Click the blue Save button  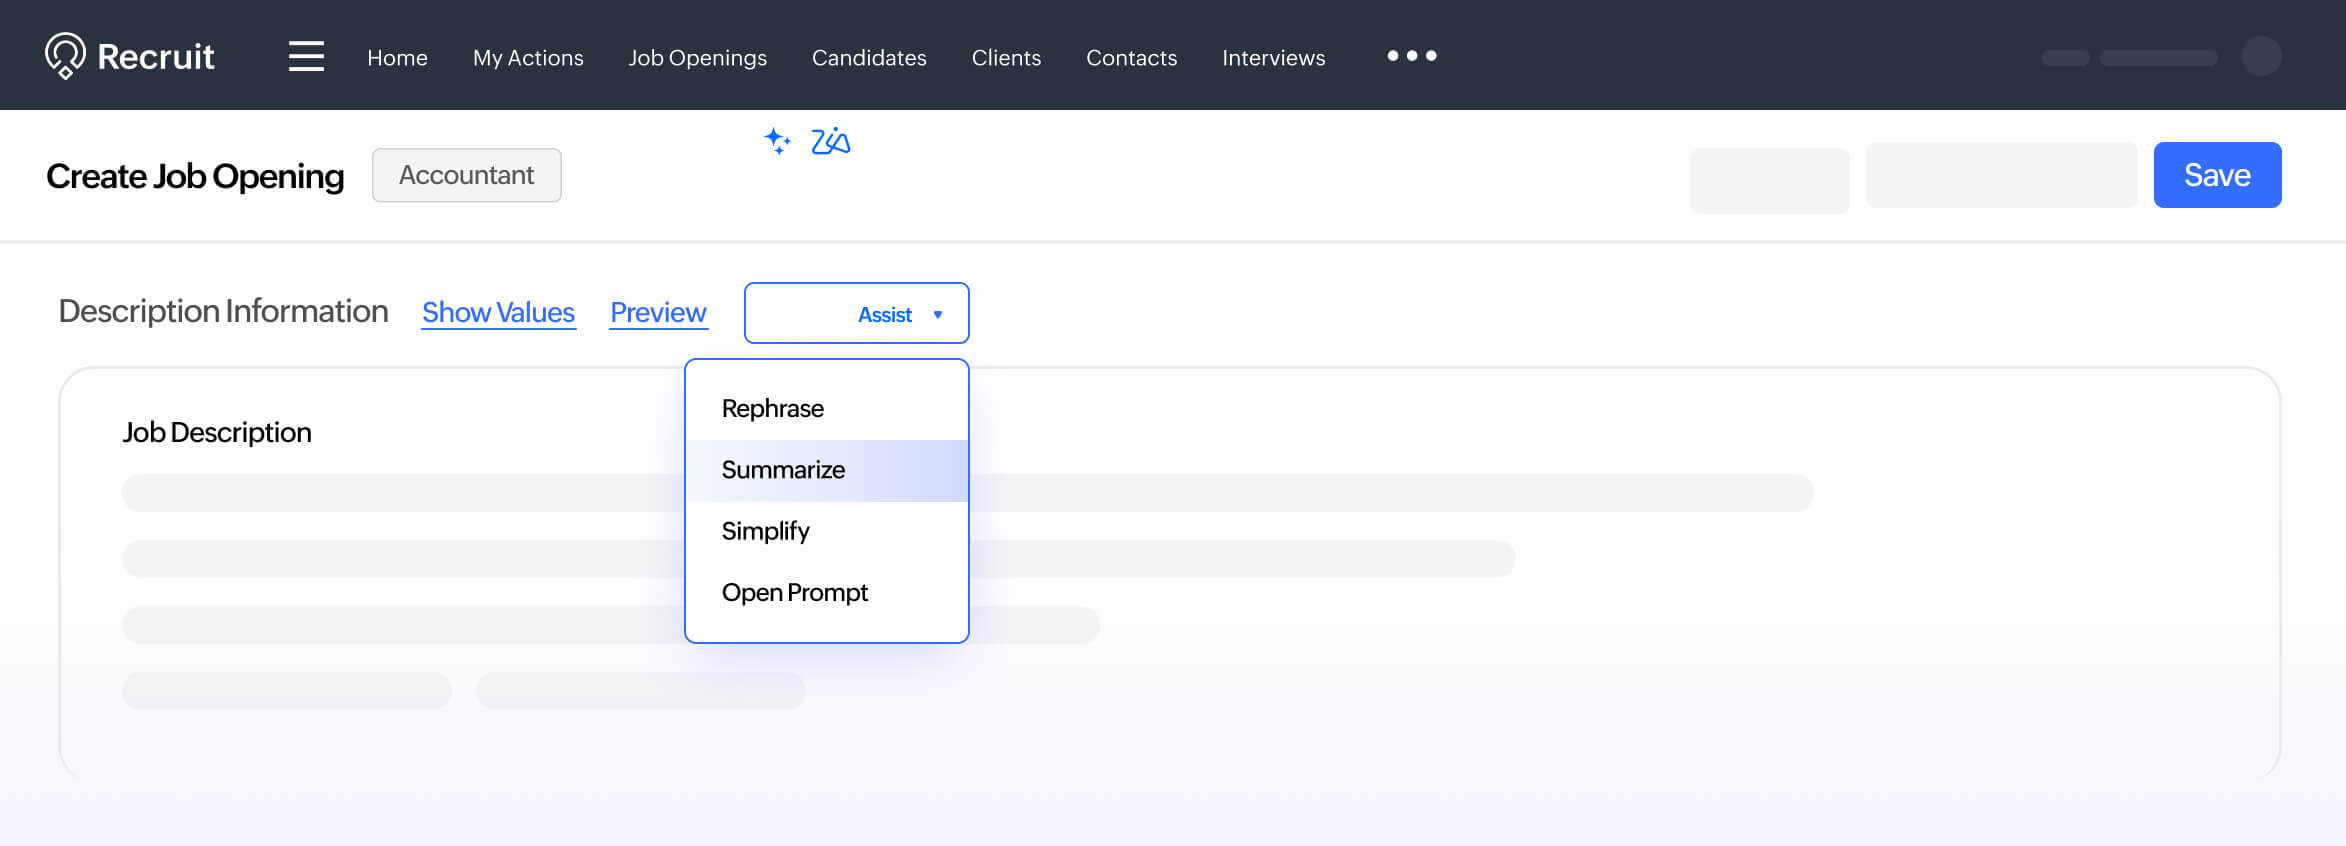[x=2217, y=175]
